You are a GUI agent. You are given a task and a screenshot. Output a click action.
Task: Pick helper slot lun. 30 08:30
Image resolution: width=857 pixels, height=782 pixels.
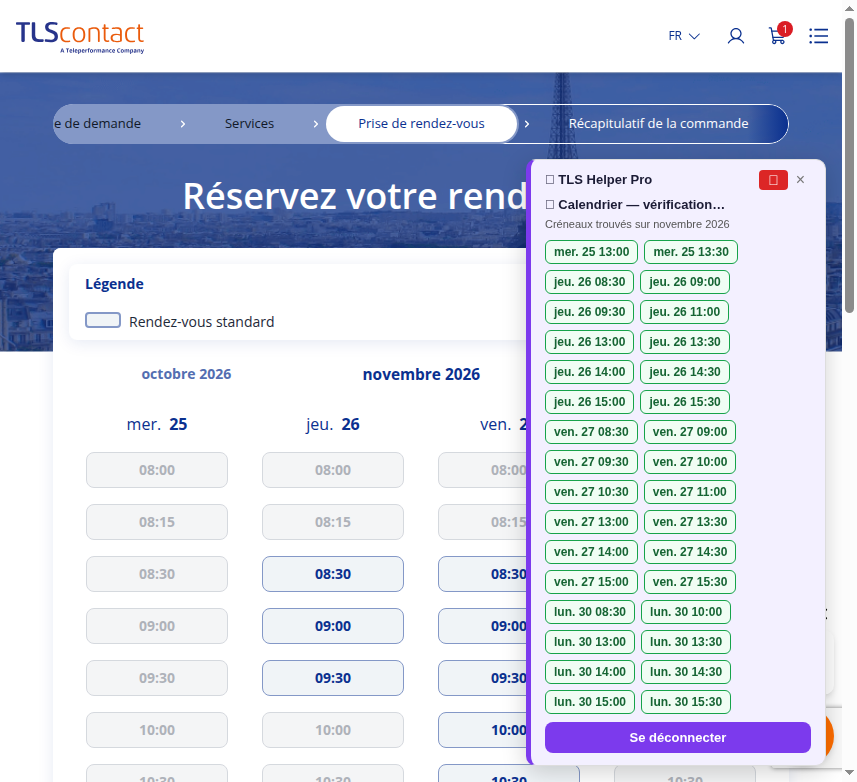tap(590, 613)
